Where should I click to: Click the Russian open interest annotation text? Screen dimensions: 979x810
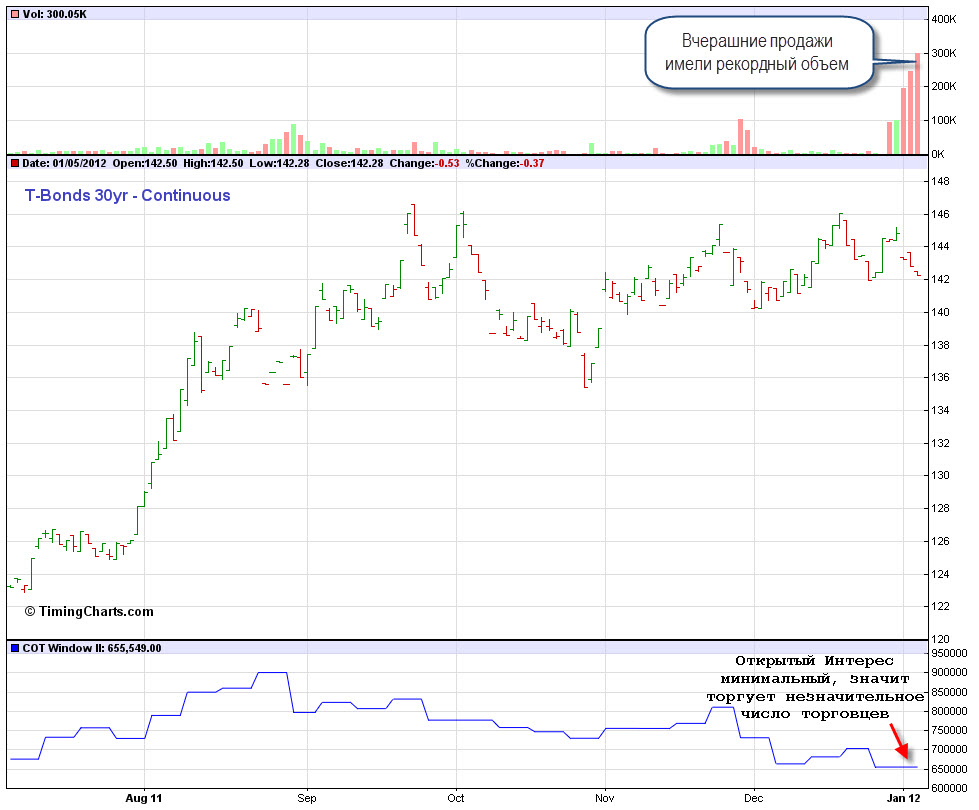[814, 688]
